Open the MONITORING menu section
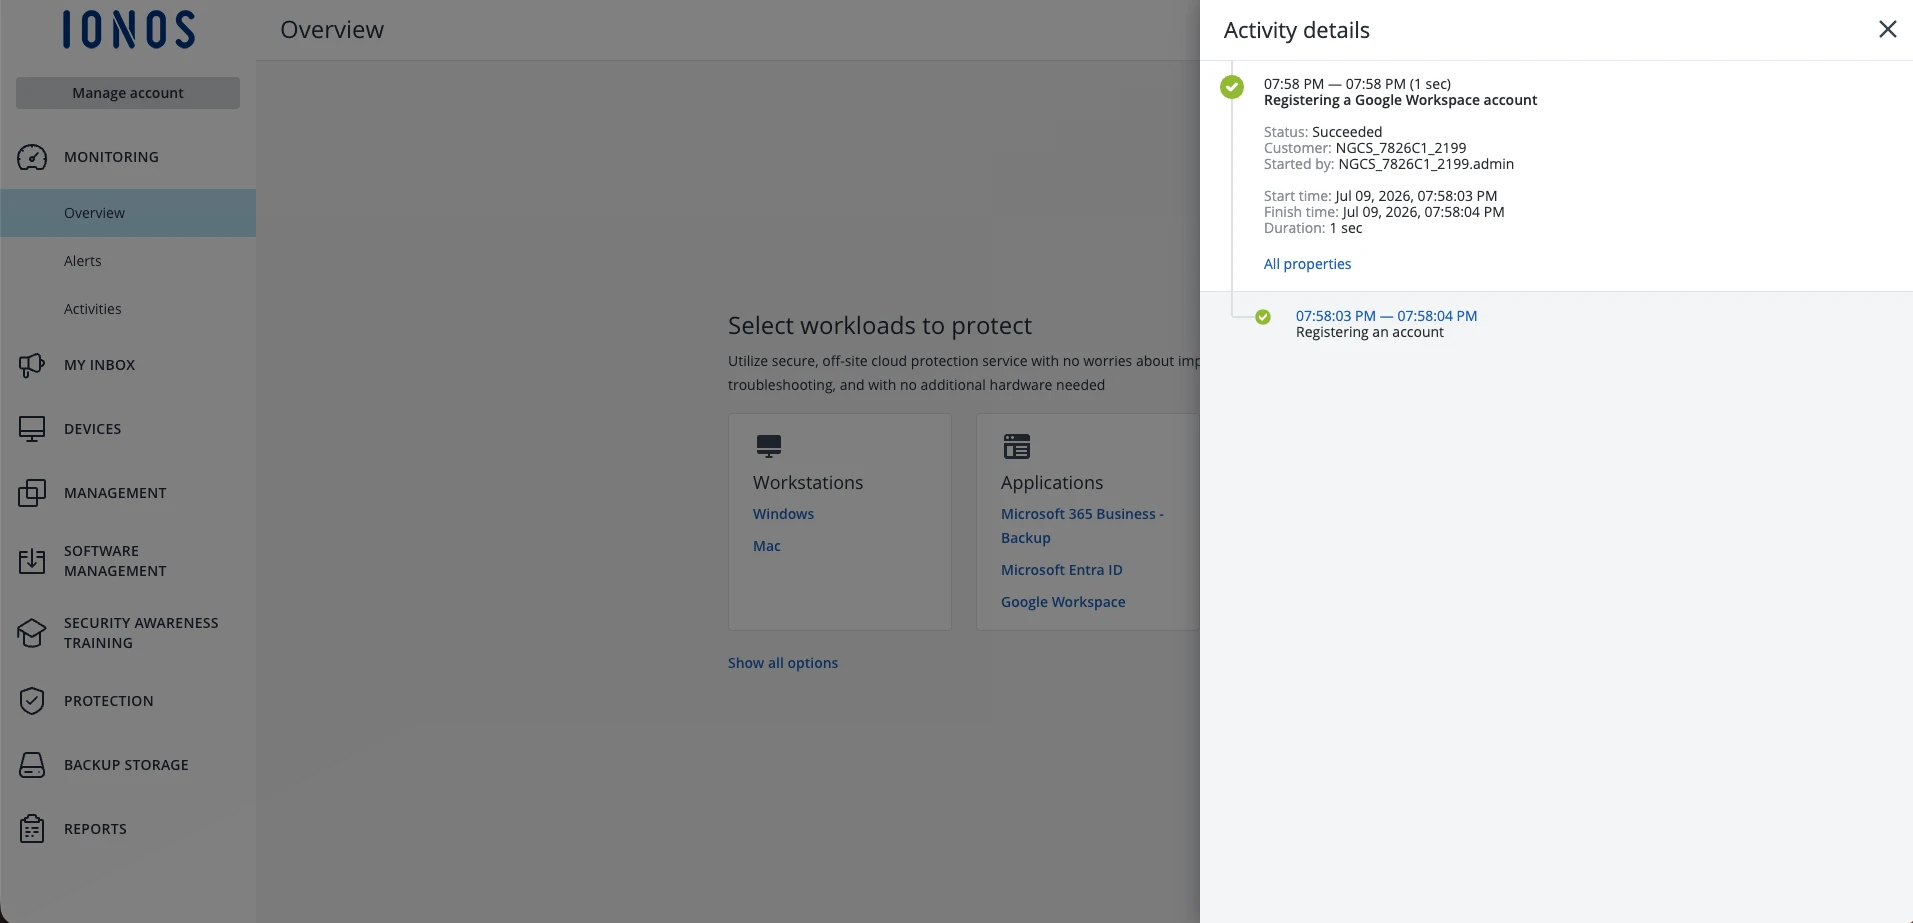 pyautogui.click(x=128, y=157)
